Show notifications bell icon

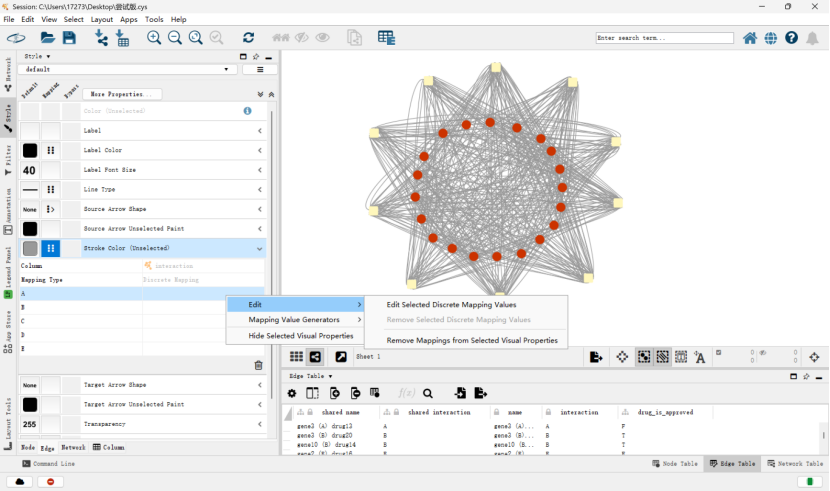[x=812, y=38]
